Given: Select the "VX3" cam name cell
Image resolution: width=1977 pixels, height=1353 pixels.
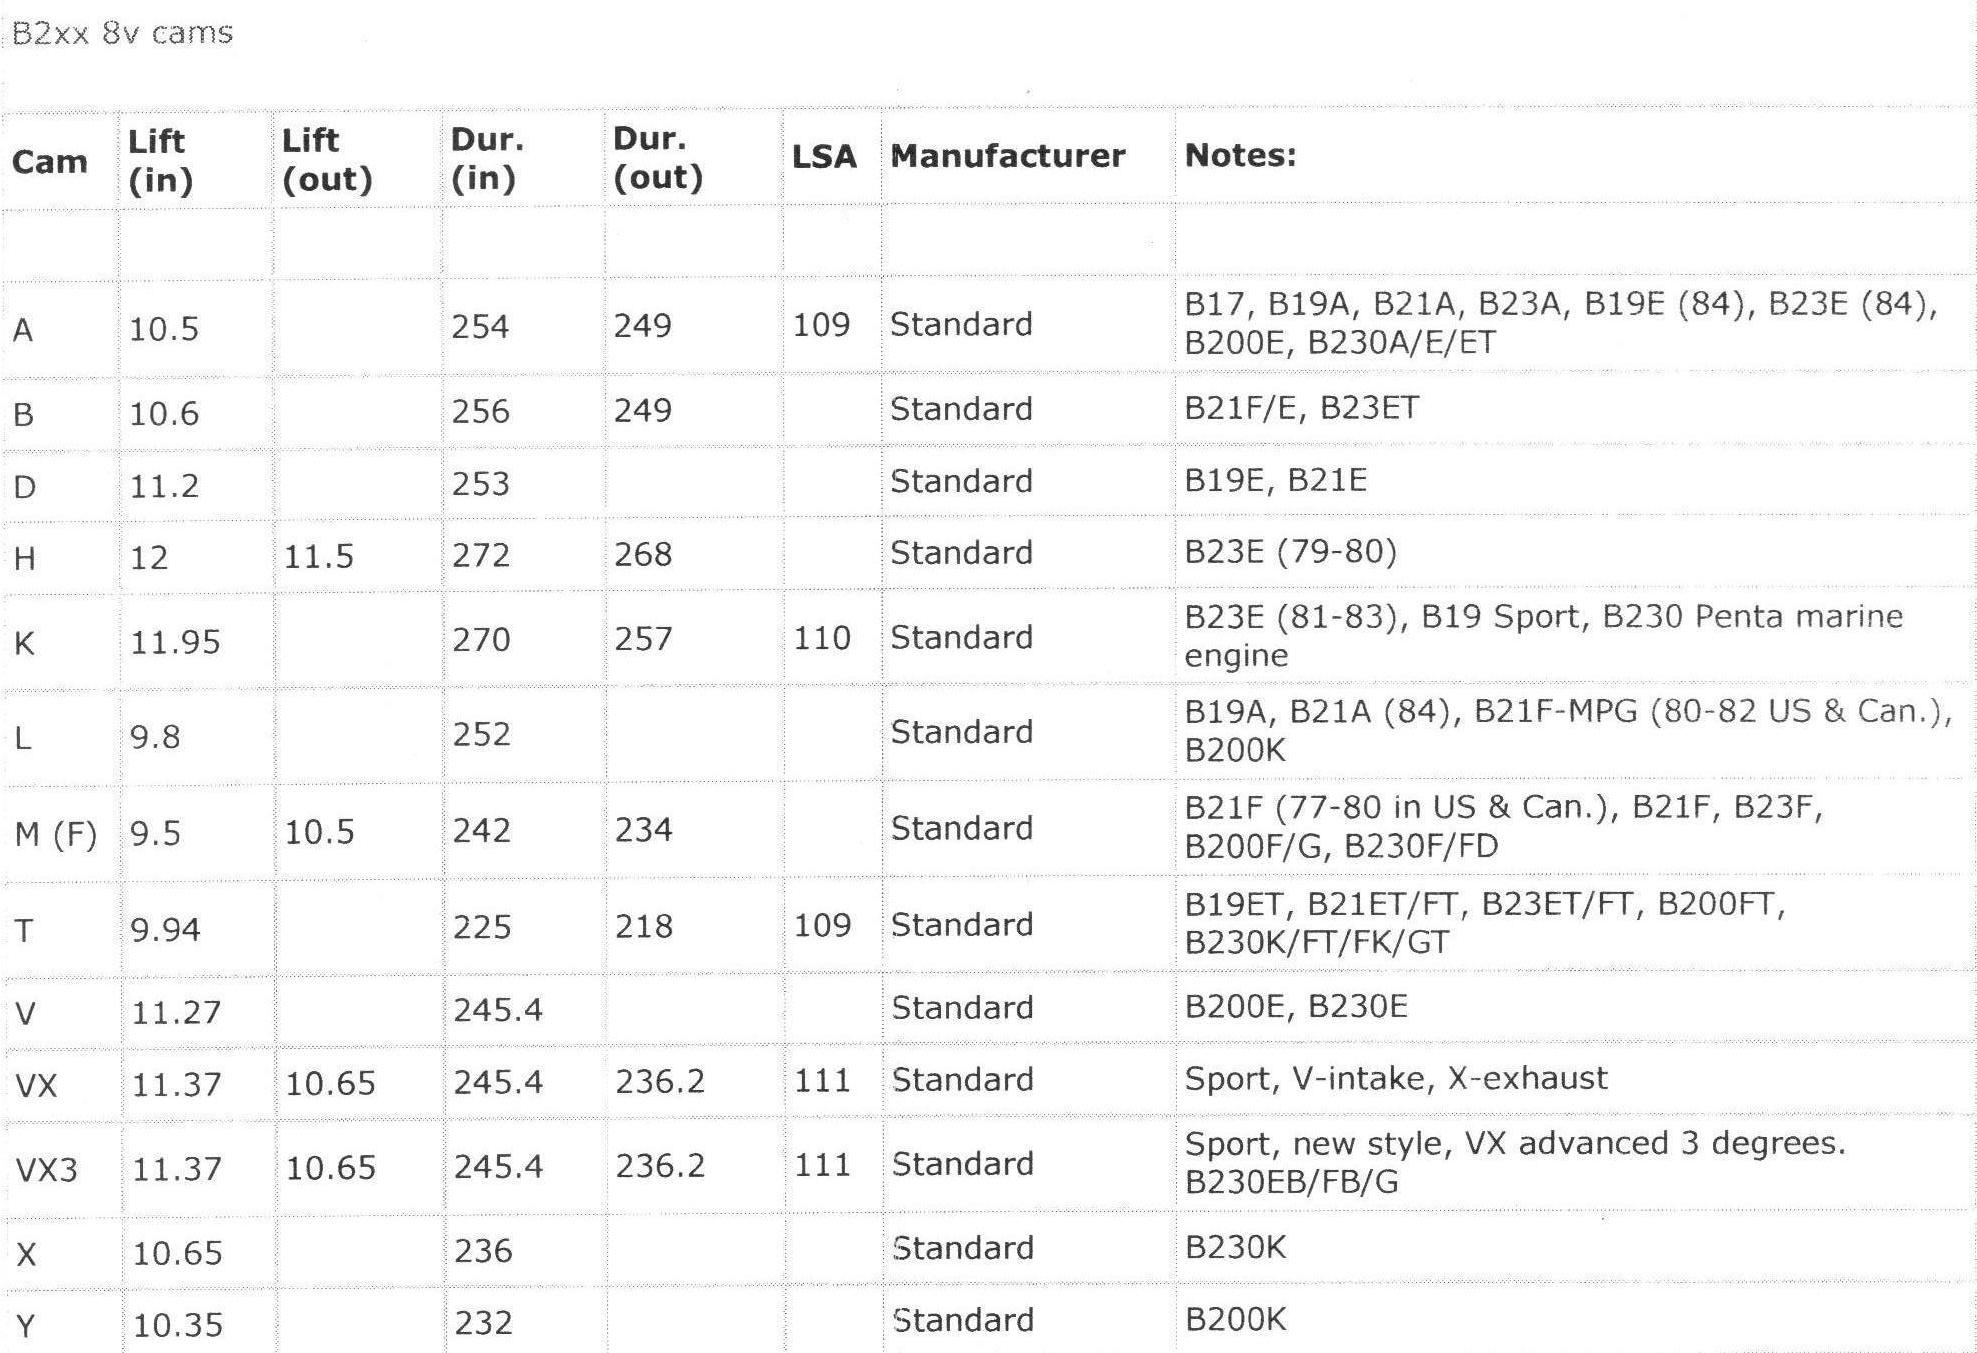Looking at the screenshot, I should [x=46, y=1169].
